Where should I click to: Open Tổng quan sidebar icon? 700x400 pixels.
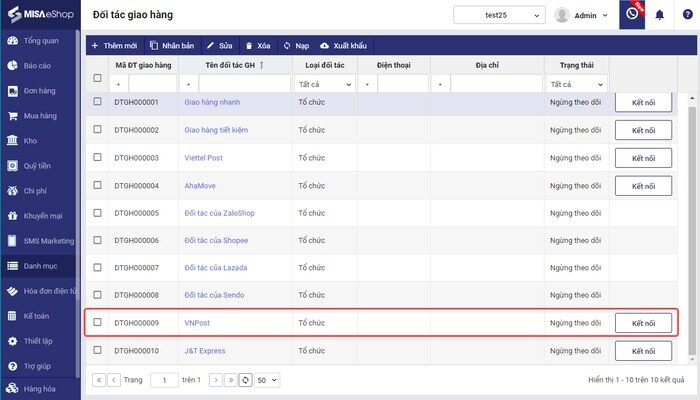point(11,41)
